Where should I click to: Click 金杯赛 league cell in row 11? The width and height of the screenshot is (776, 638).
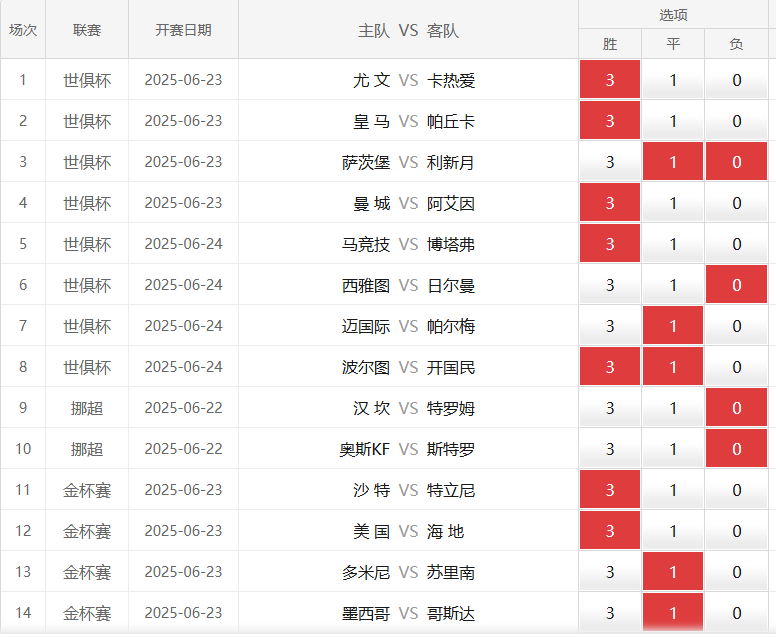pos(87,491)
